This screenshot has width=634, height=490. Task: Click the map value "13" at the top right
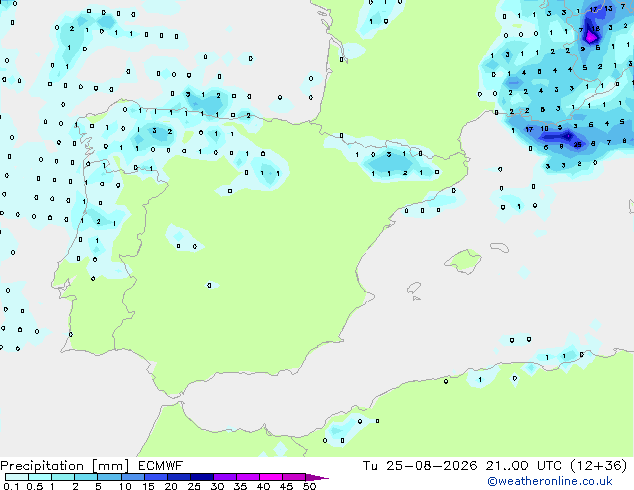(609, 8)
